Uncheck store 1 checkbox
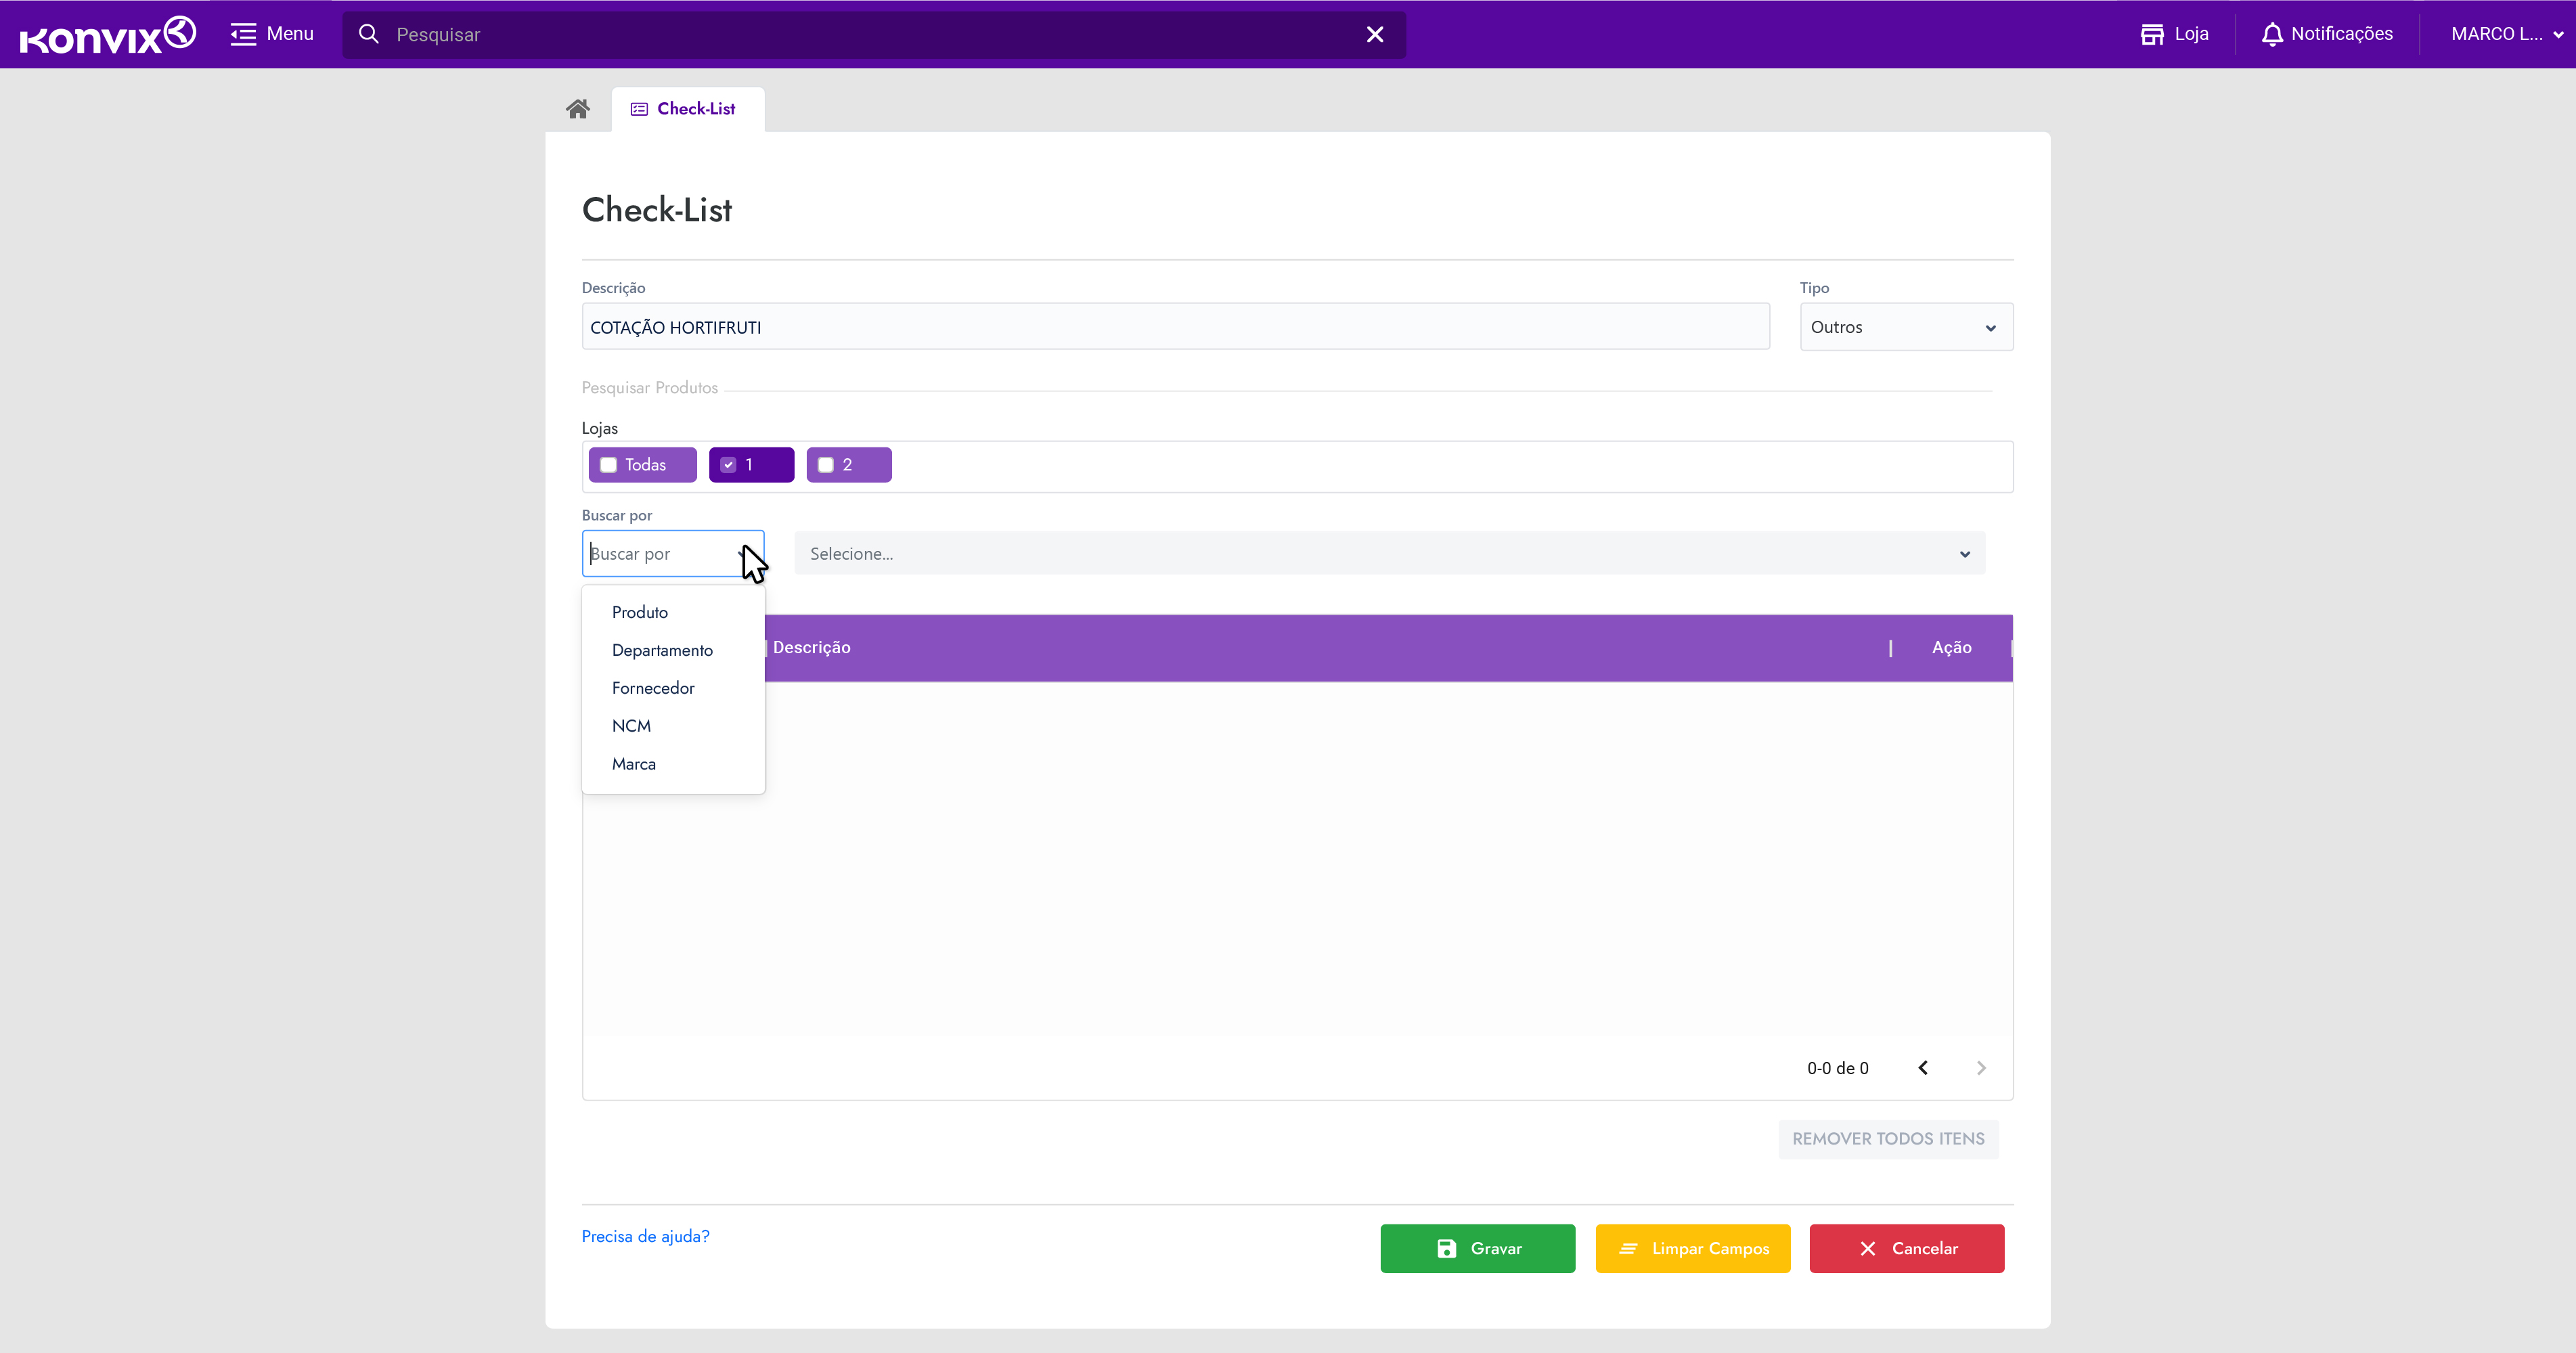The width and height of the screenshot is (2576, 1353). click(x=728, y=465)
